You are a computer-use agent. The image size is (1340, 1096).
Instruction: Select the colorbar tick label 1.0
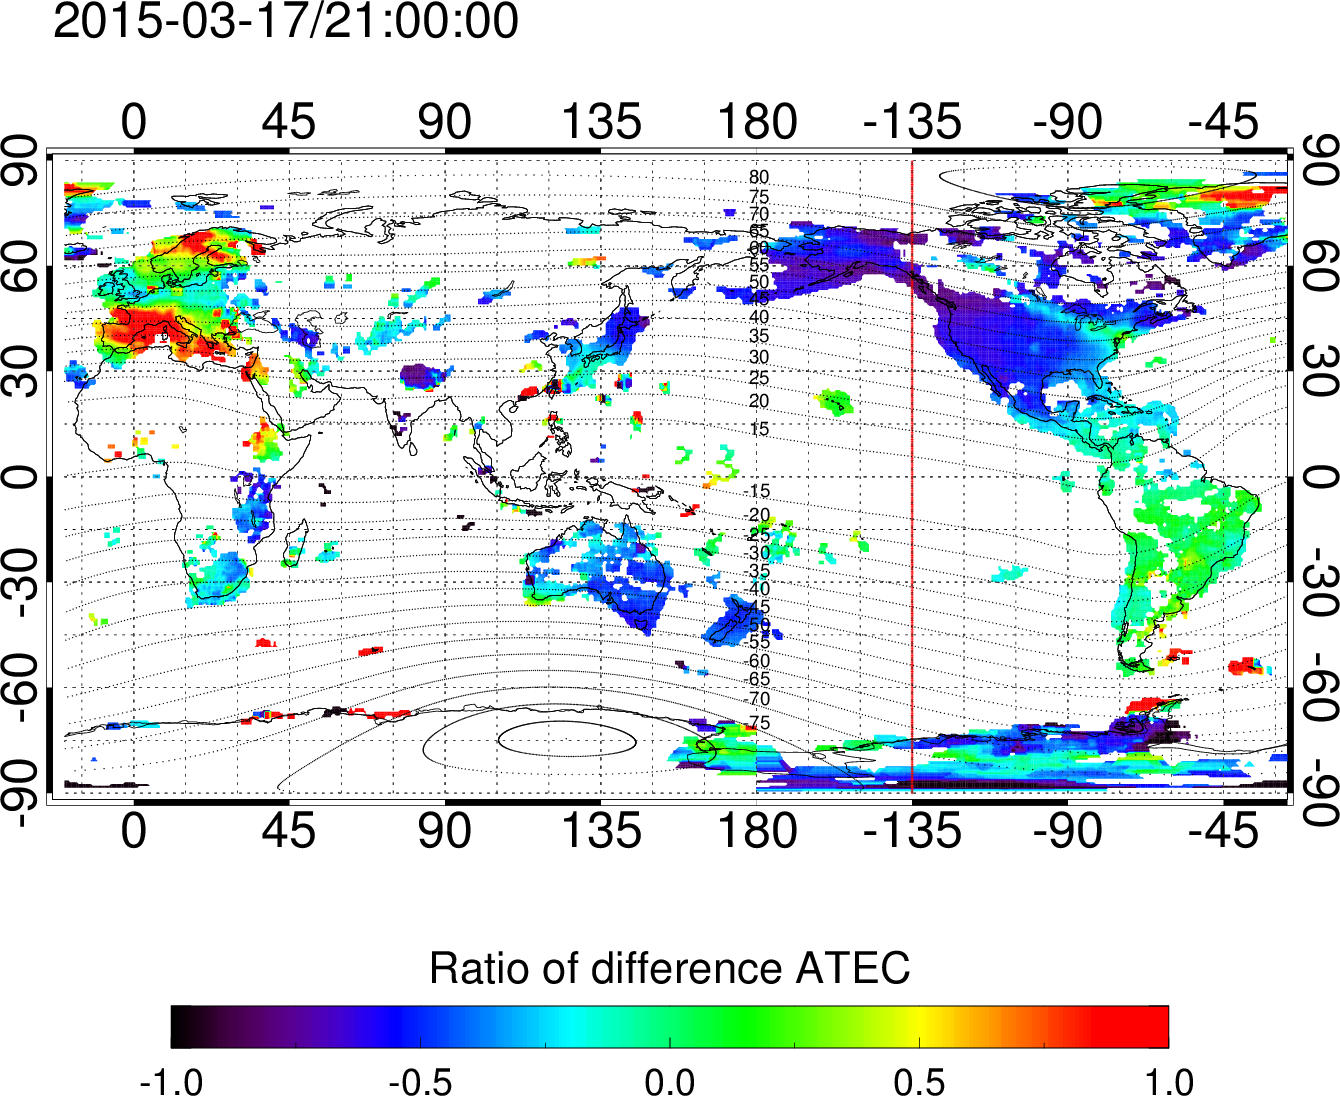[1169, 1081]
